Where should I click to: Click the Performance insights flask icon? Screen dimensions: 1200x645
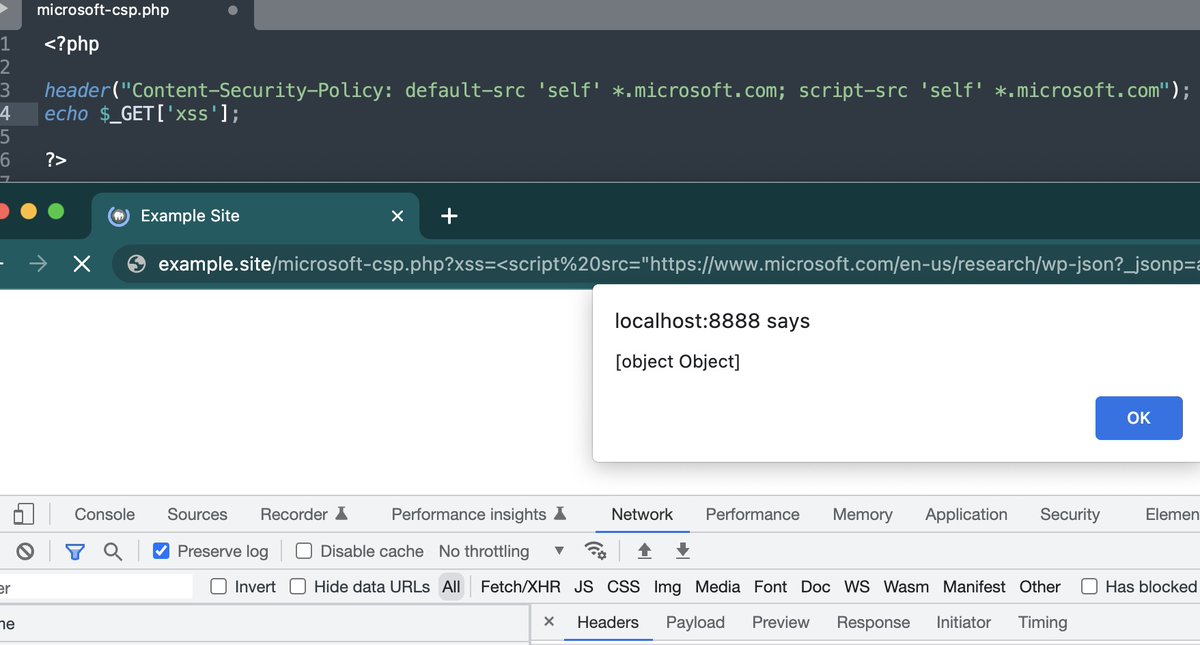pos(560,514)
